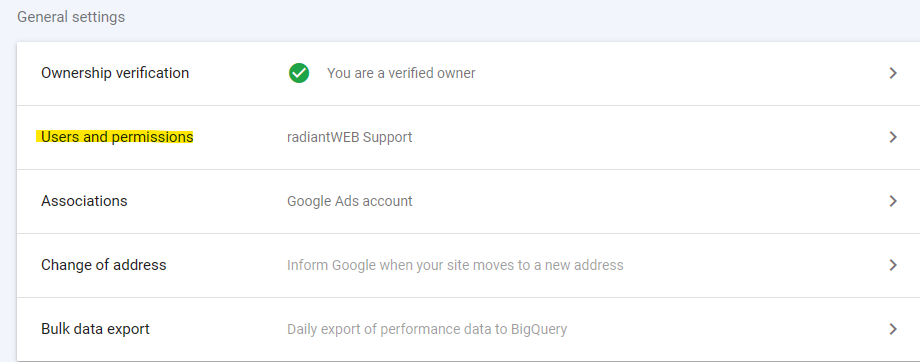Click 'You are a verified owner' text
Image resolution: width=920 pixels, height=362 pixels.
[401, 73]
